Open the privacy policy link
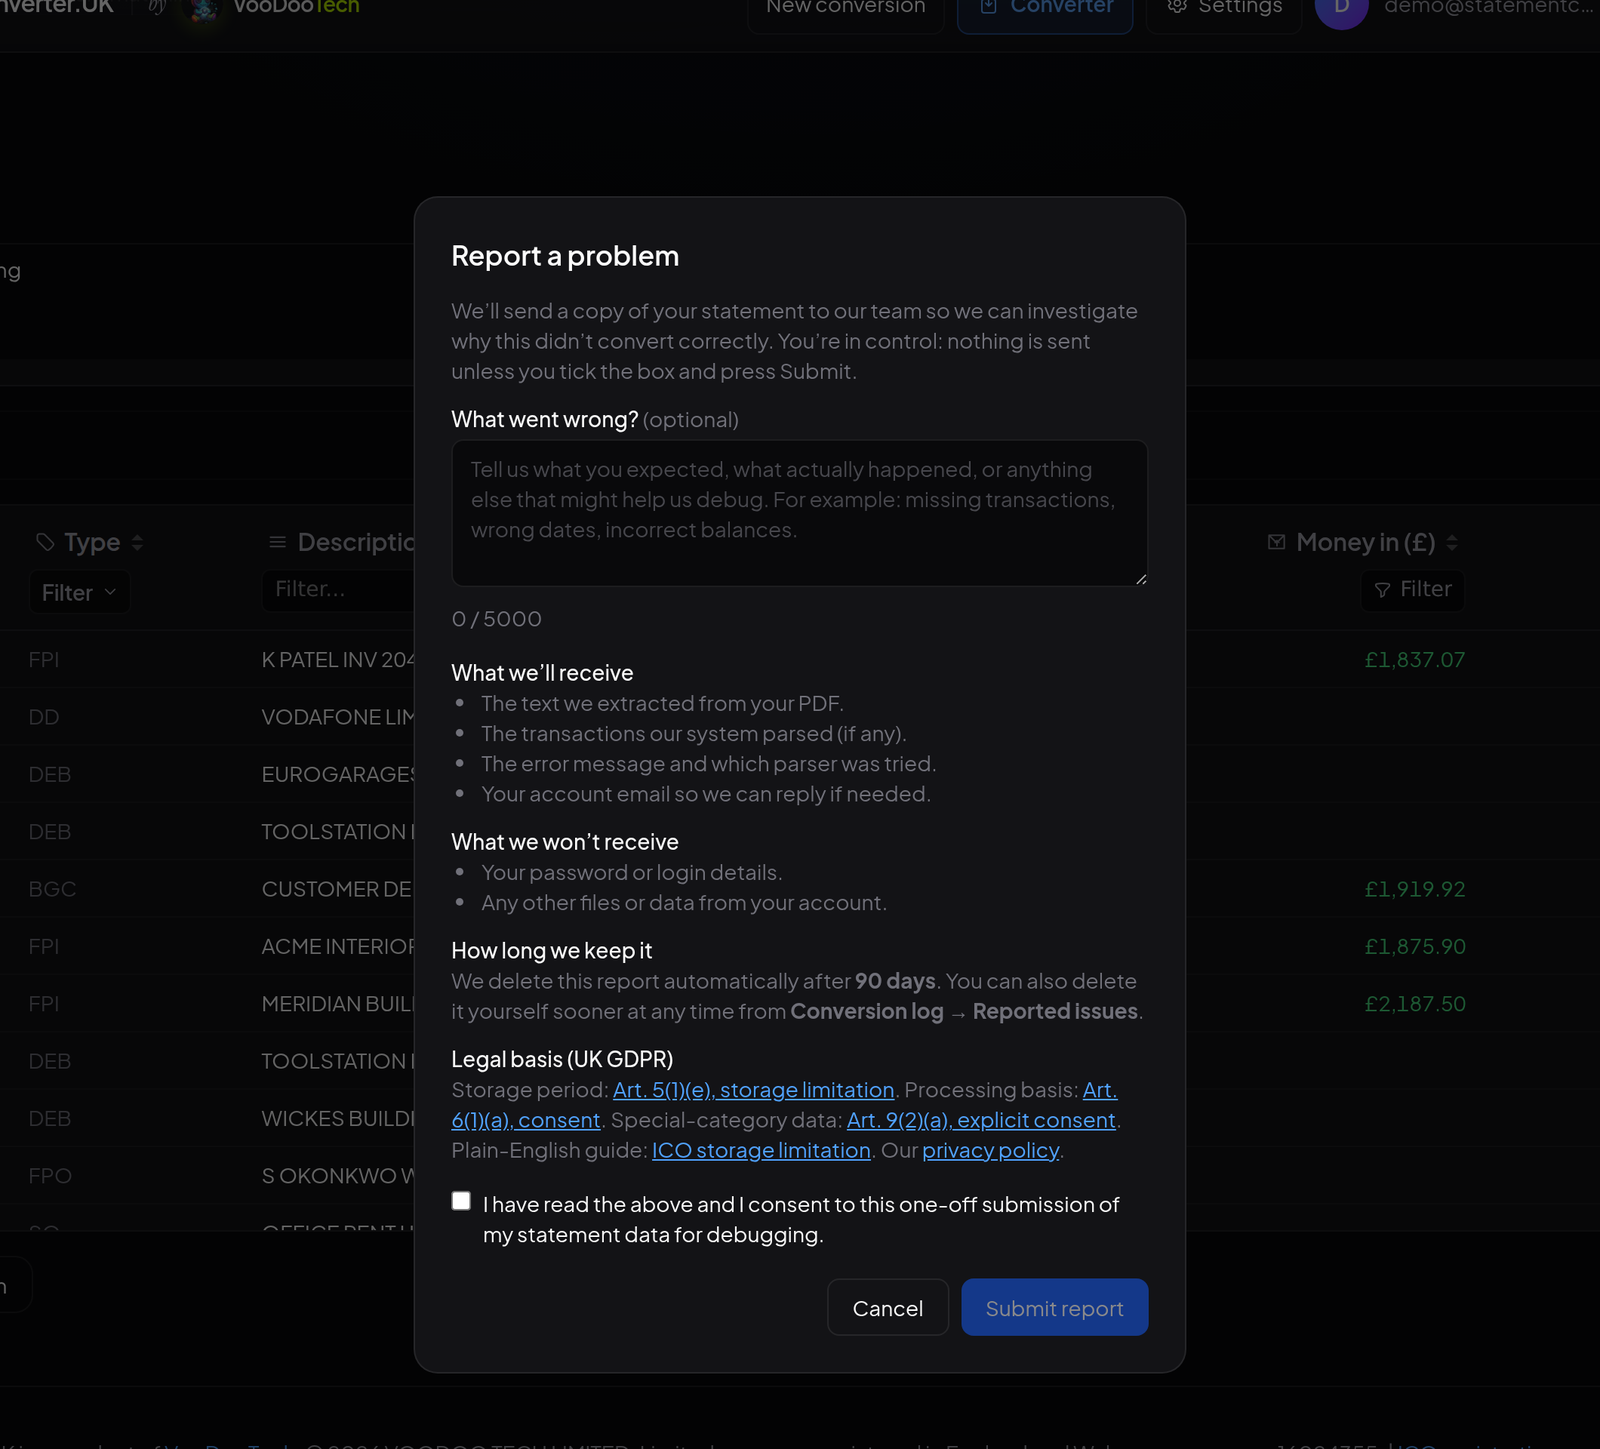 click(990, 1150)
